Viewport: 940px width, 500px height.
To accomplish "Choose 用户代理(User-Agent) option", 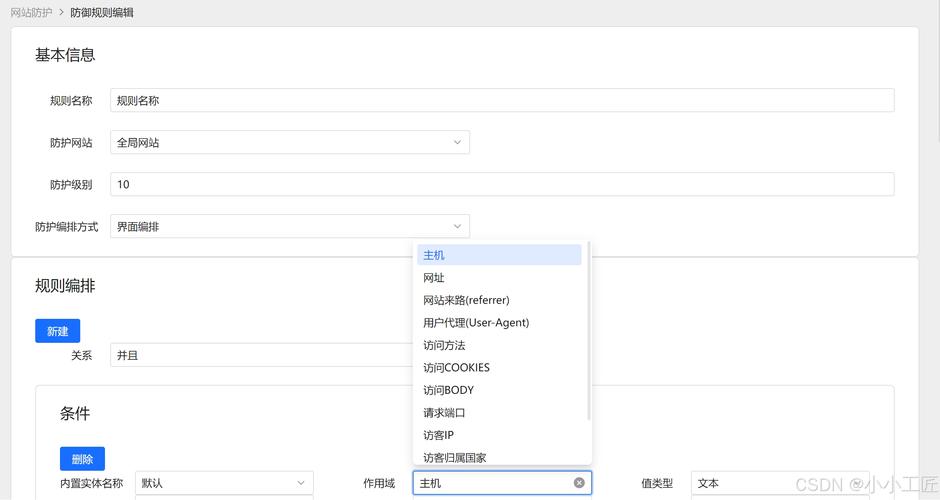I will 499,323.
